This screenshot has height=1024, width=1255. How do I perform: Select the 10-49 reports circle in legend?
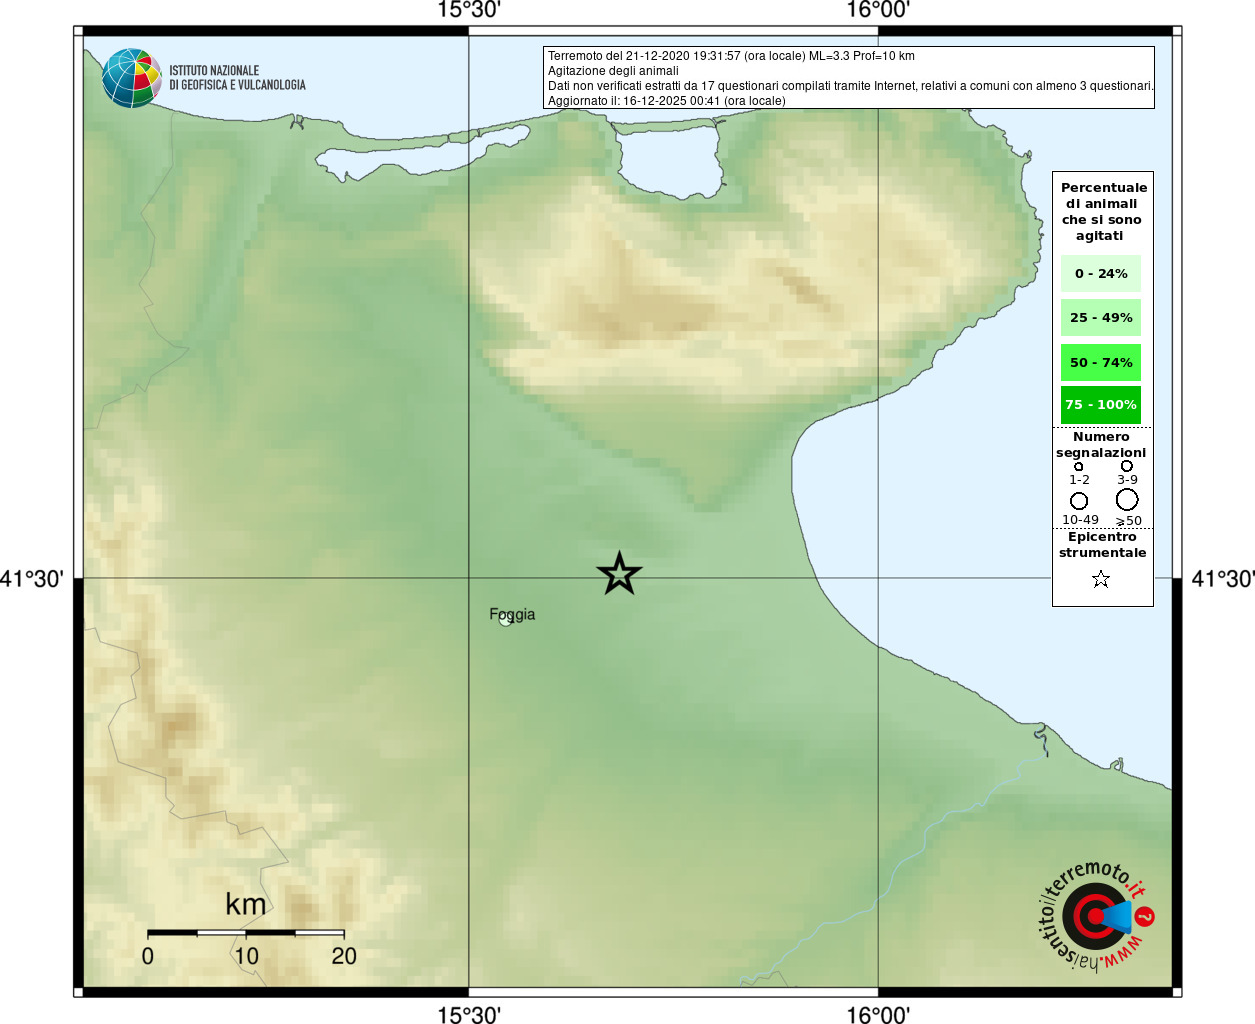[1079, 500]
